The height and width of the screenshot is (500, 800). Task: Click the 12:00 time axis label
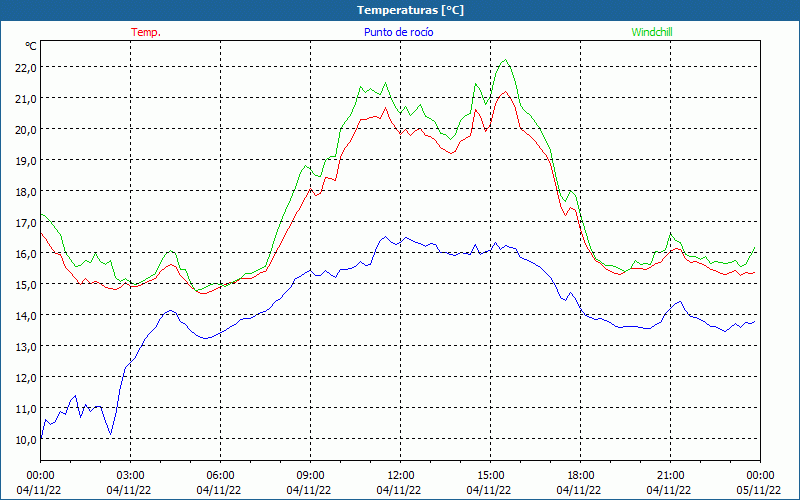pos(400,475)
